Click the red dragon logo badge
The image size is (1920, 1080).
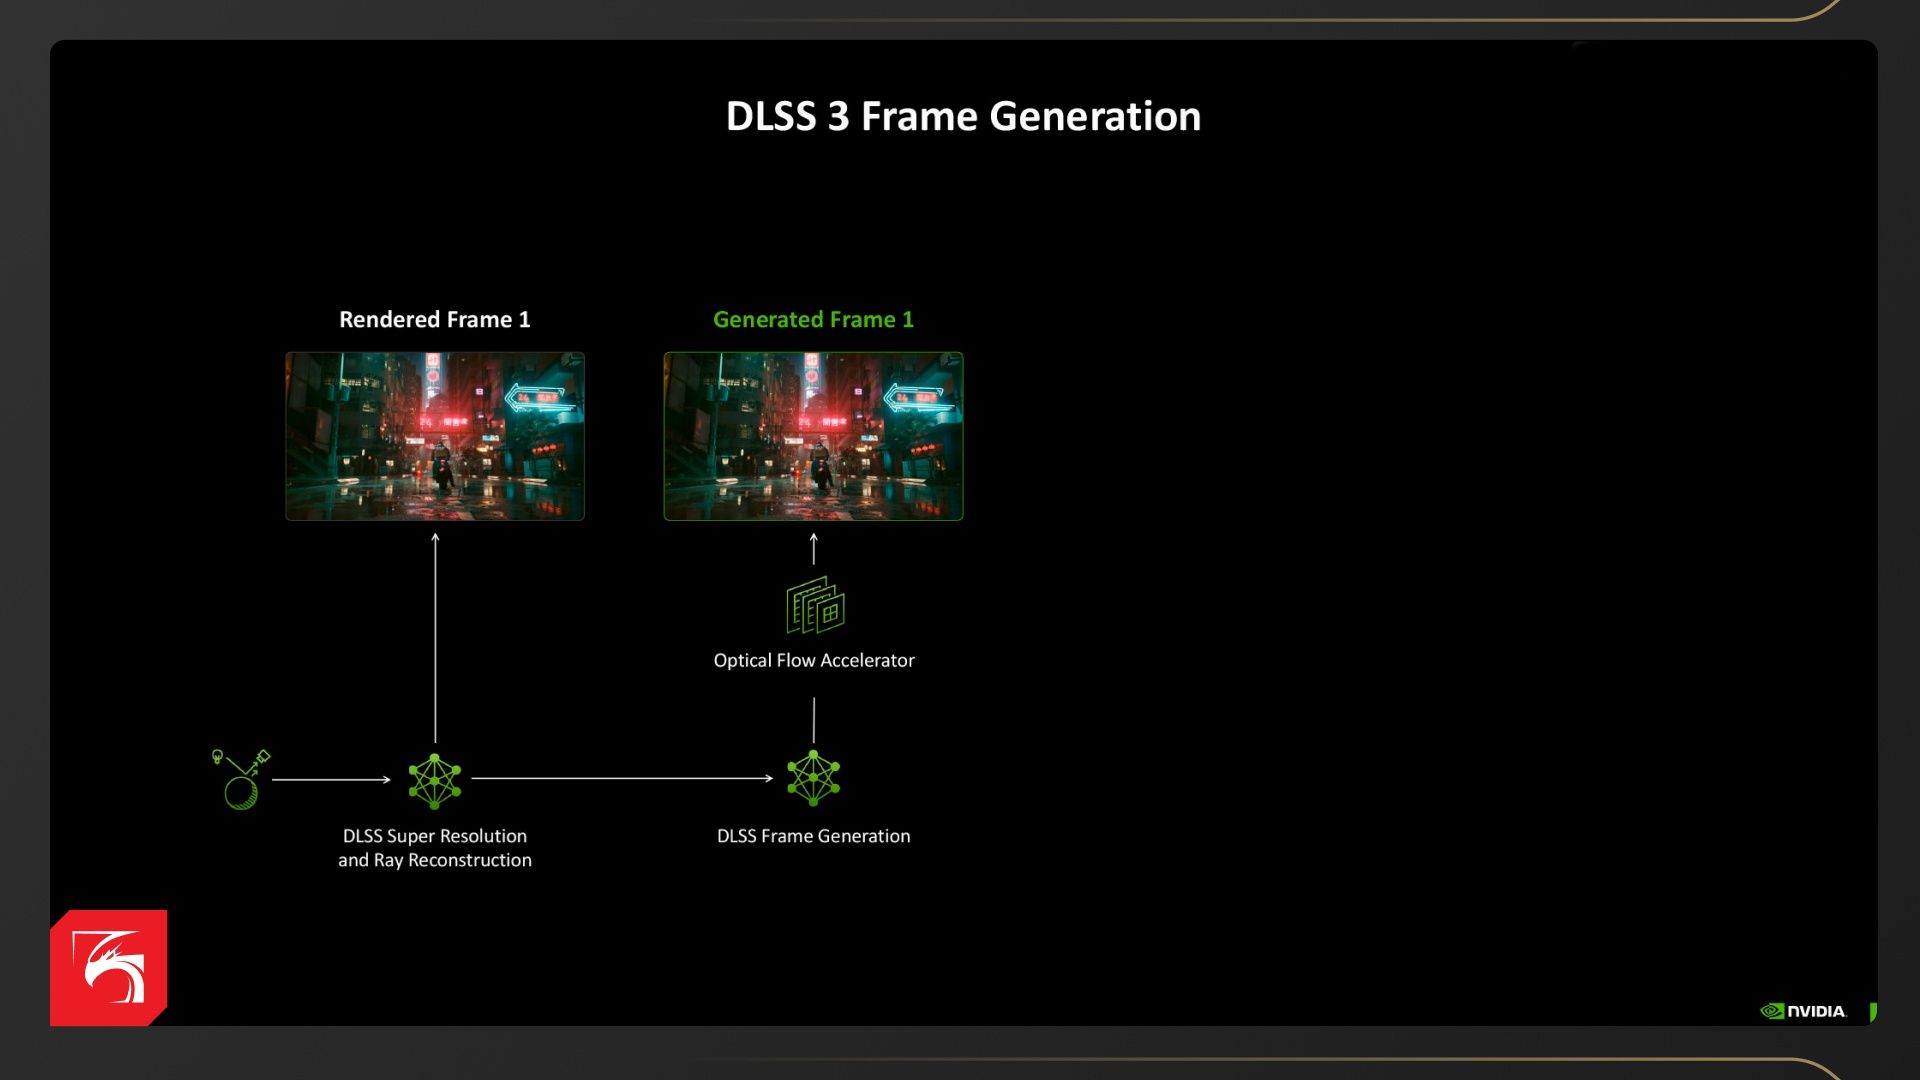click(109, 968)
